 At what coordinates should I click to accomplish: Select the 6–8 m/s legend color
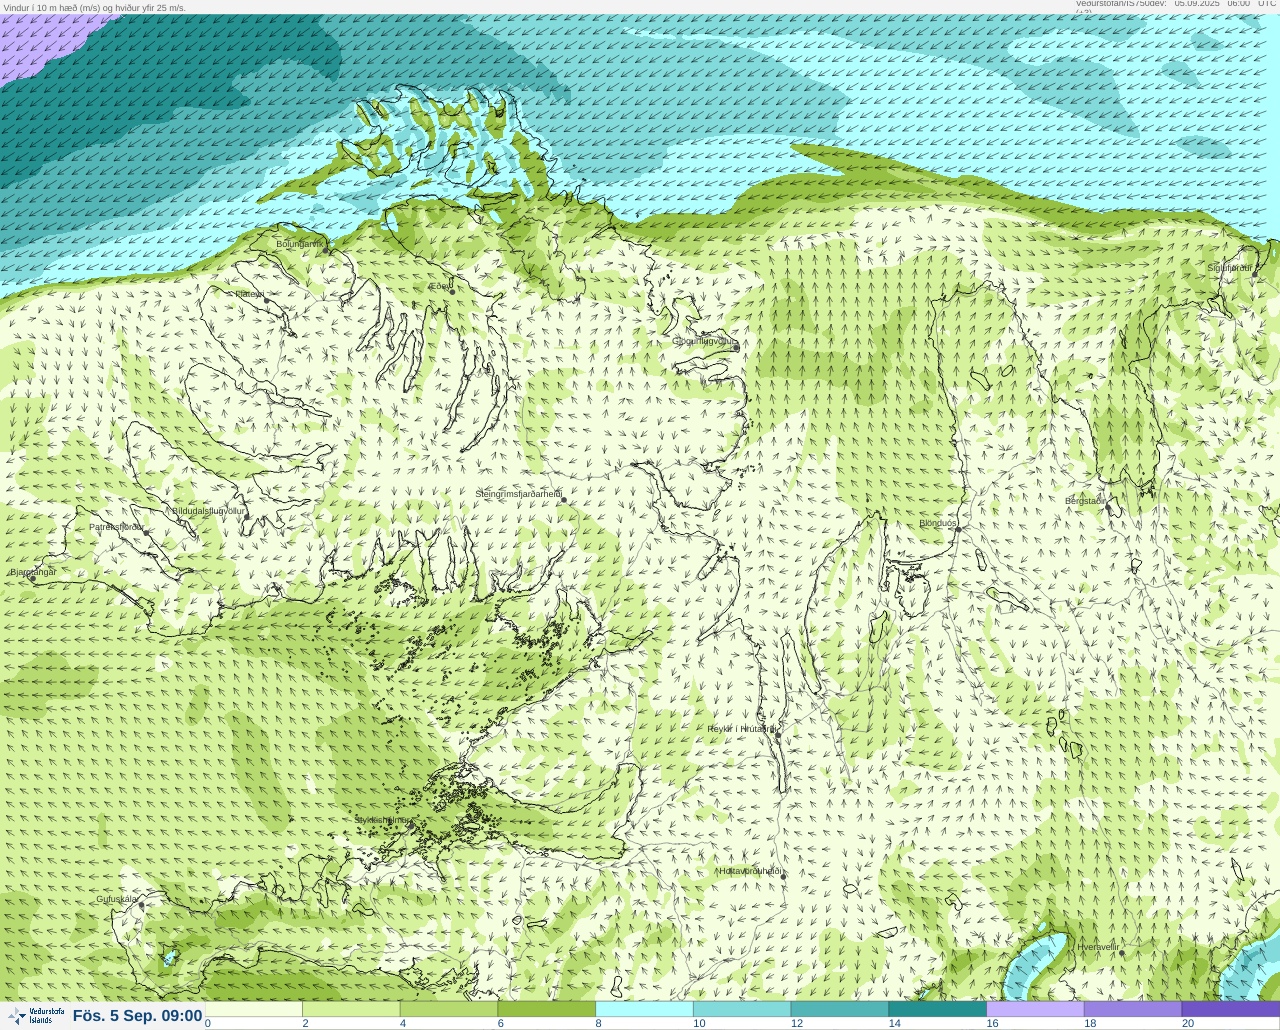click(547, 1009)
